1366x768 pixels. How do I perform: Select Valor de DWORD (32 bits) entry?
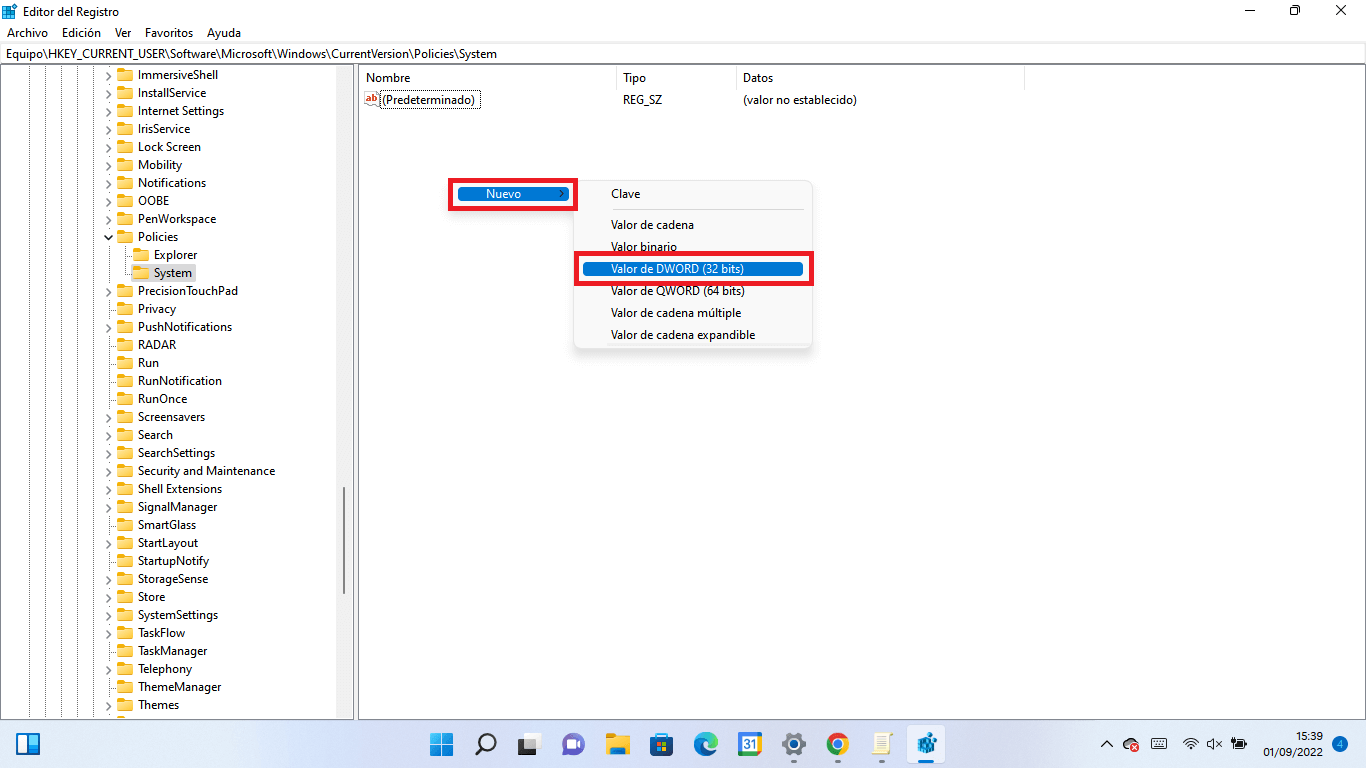pyautogui.click(x=693, y=269)
